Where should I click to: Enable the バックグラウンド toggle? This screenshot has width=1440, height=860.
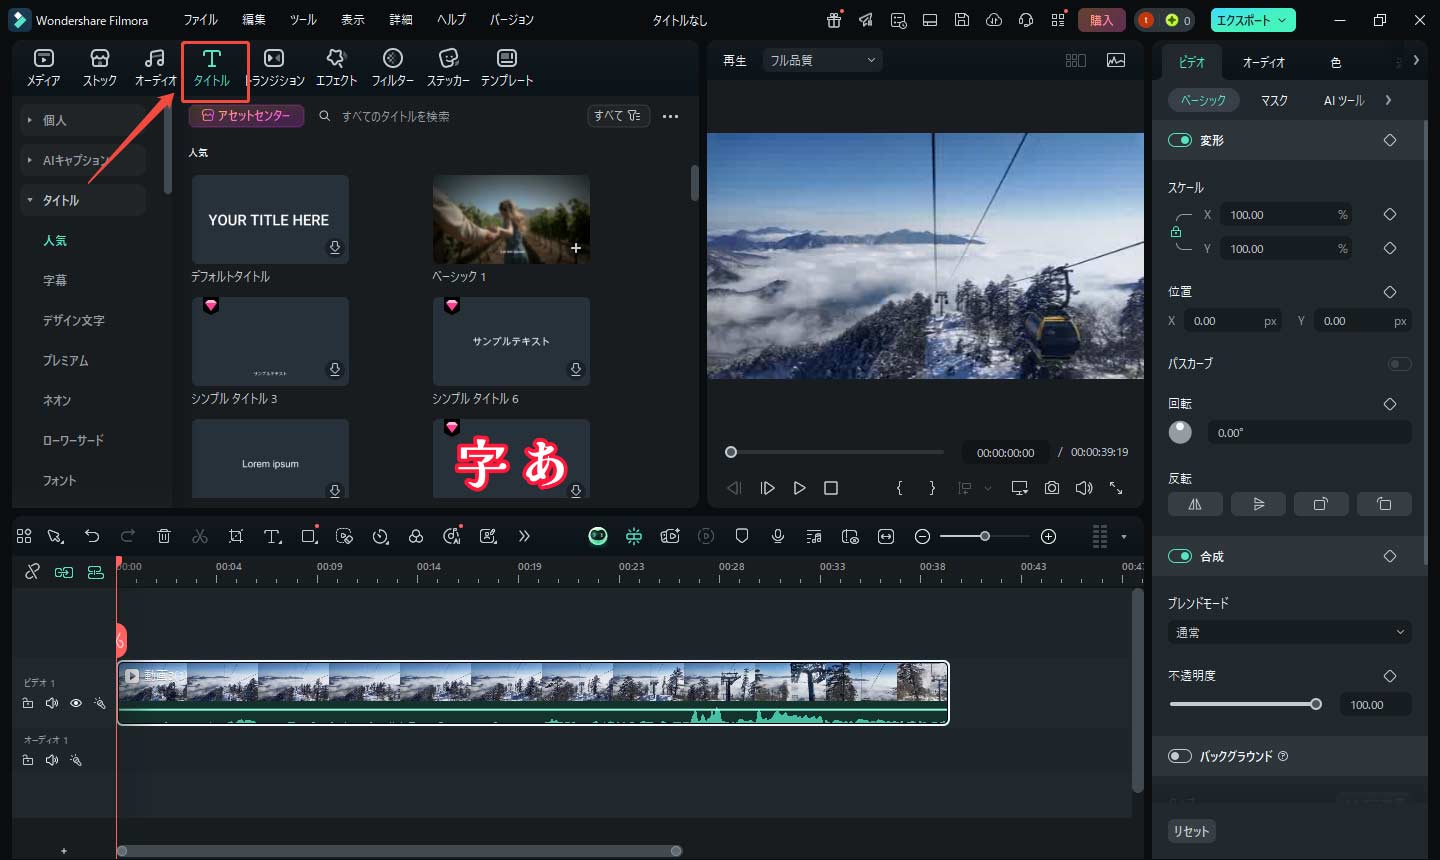[1180, 756]
